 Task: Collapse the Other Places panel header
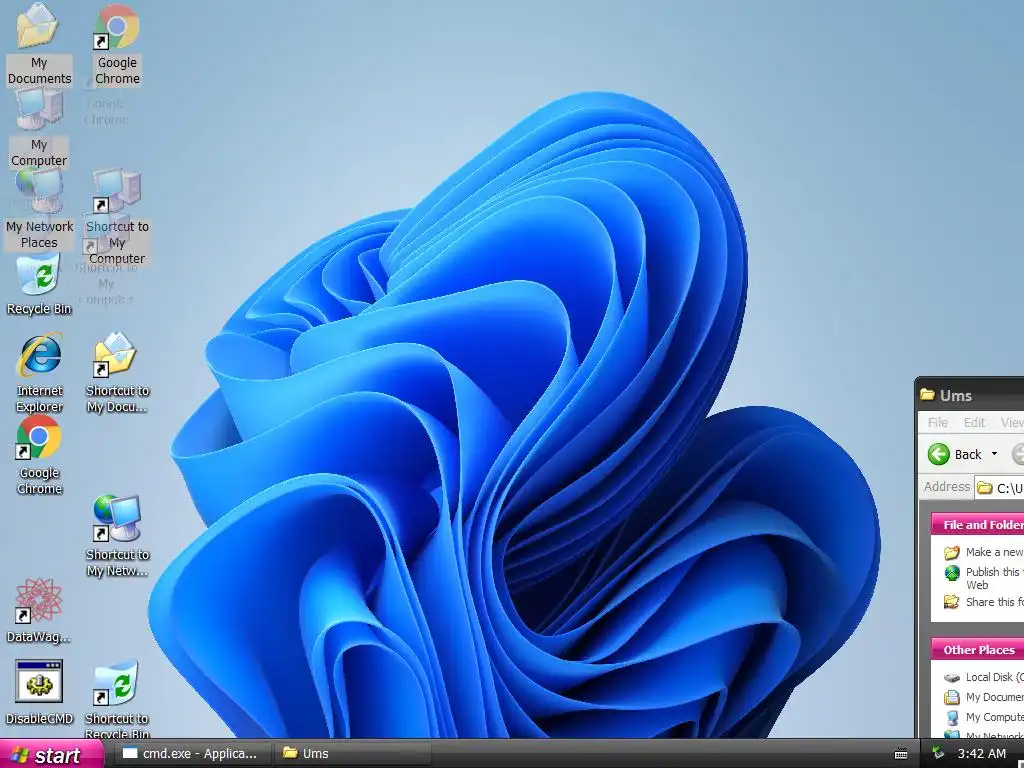(978, 650)
